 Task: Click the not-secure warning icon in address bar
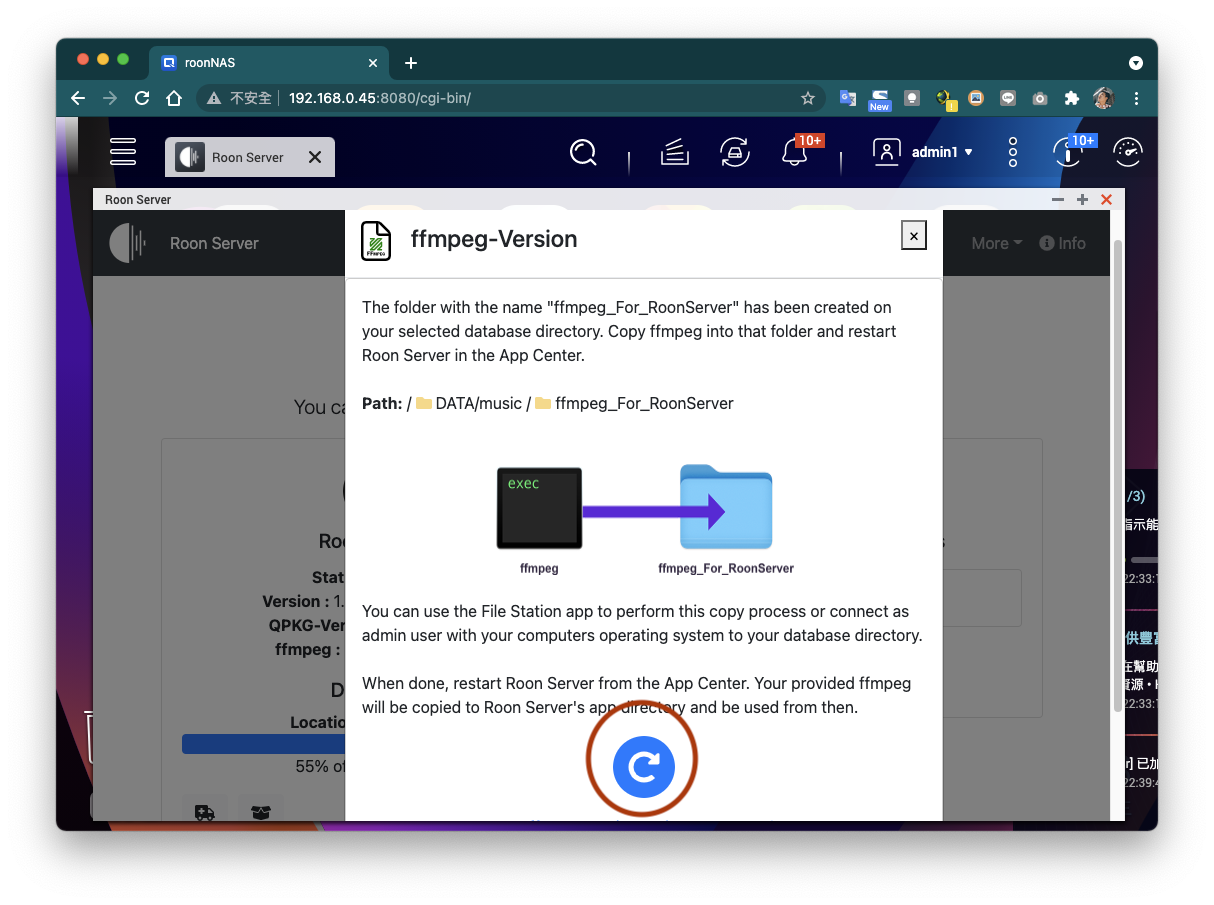pyautogui.click(x=214, y=98)
